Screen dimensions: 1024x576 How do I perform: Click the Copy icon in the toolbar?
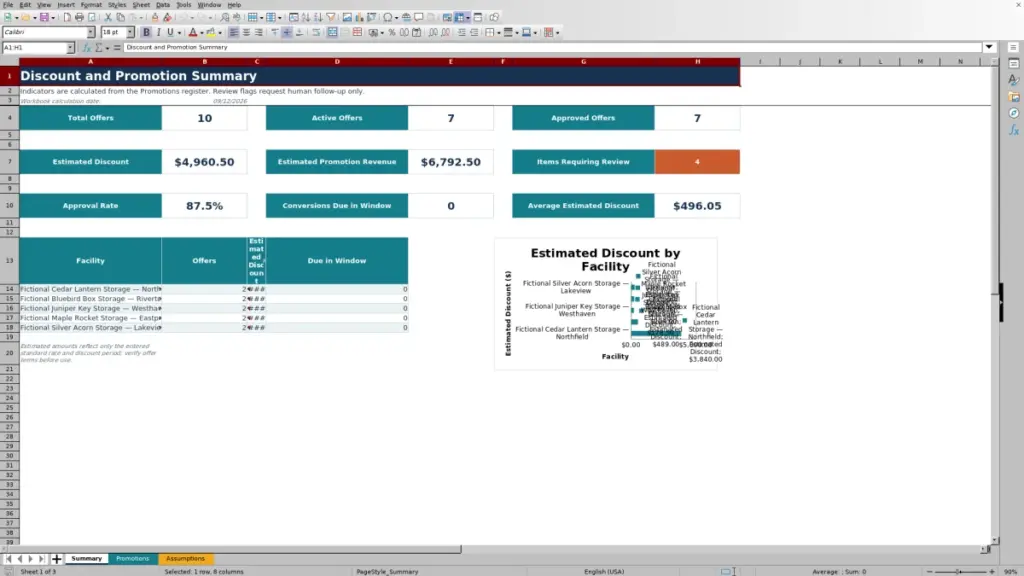coord(120,18)
